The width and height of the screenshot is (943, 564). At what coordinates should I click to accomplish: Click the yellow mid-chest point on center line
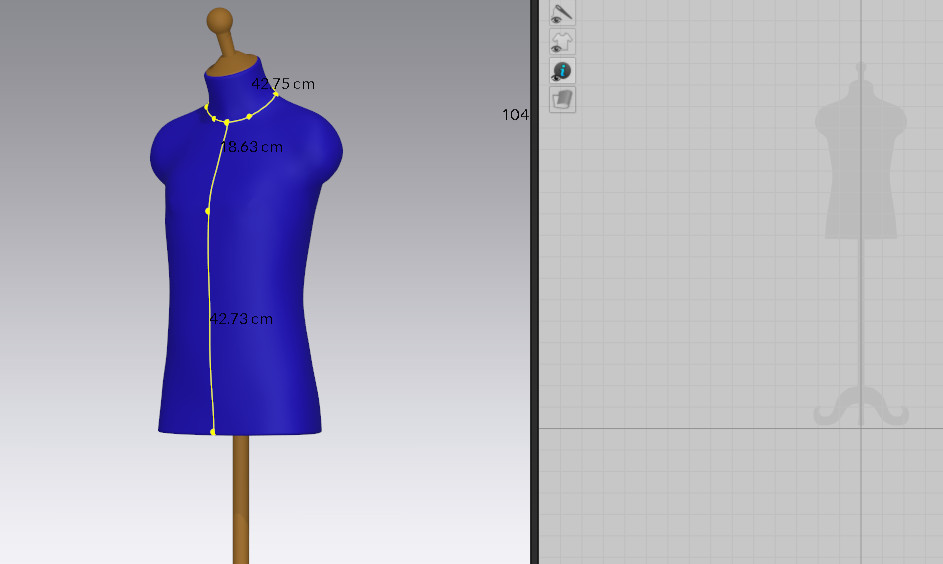(208, 211)
